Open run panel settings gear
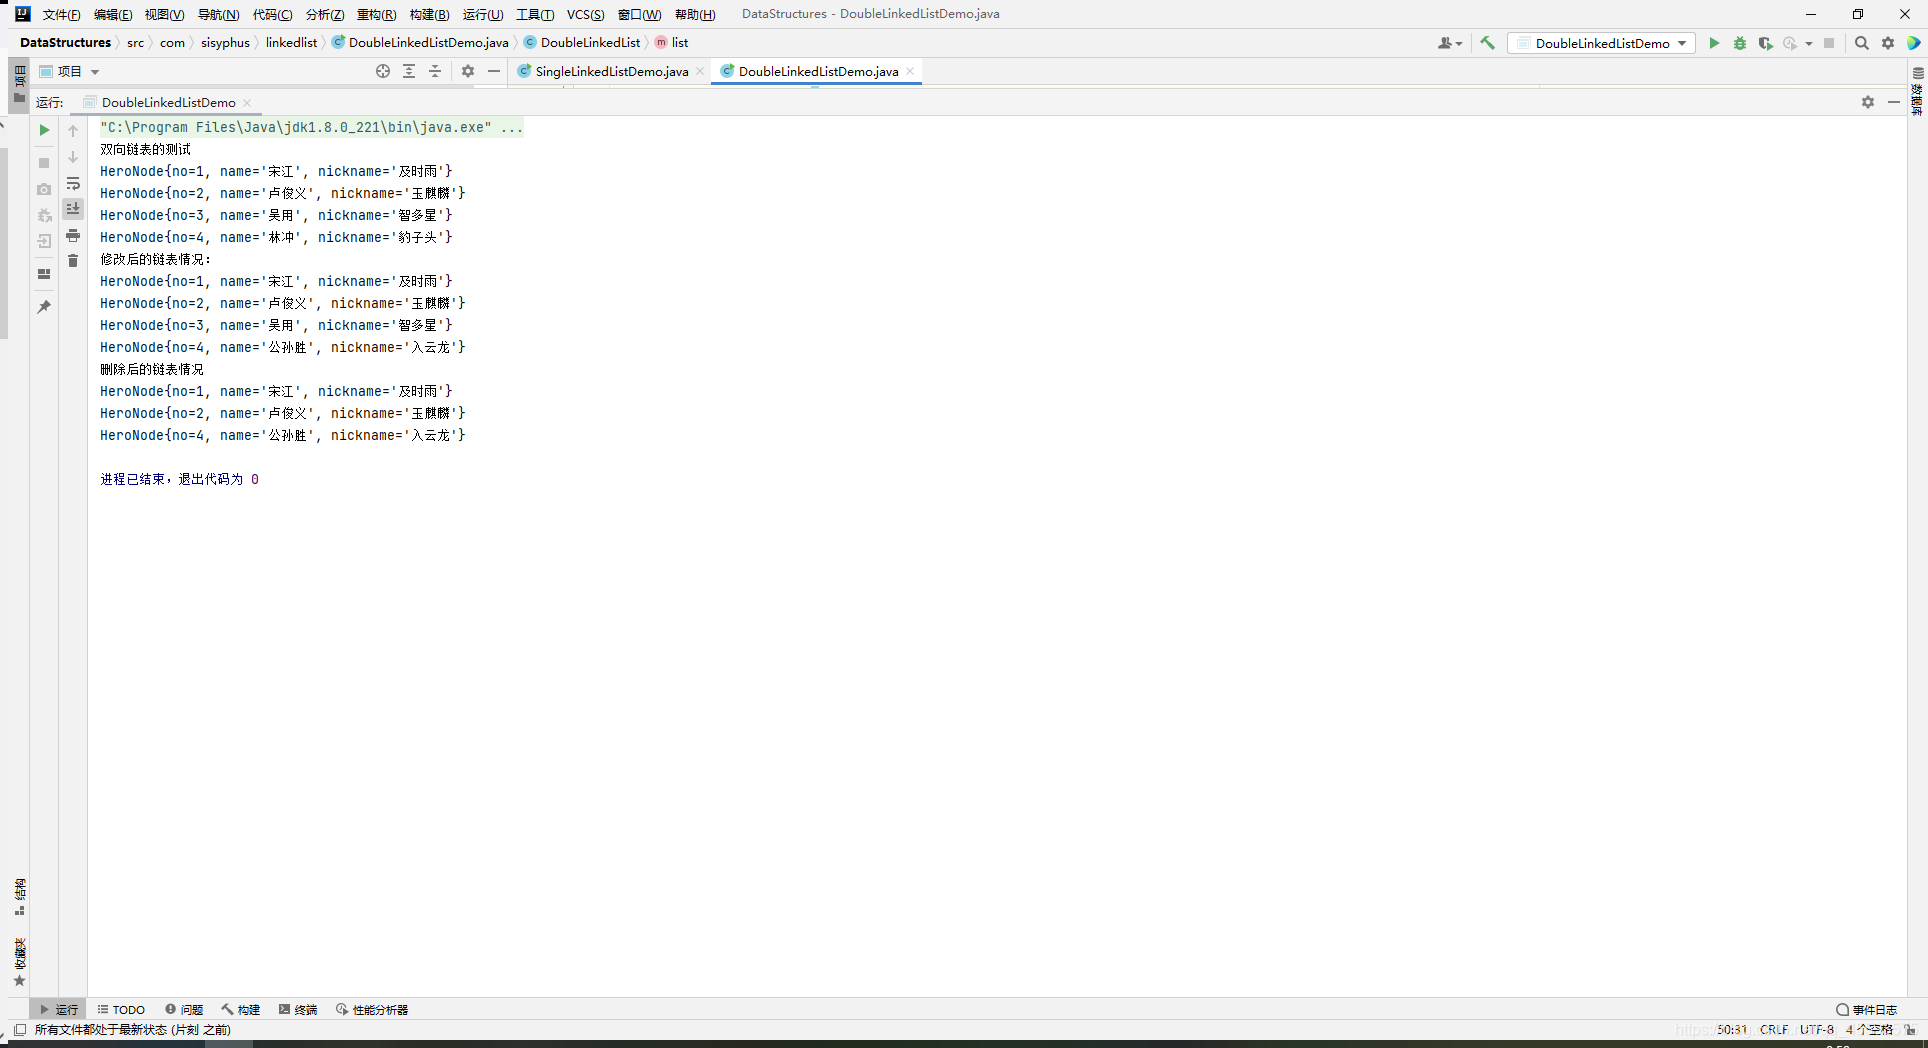The height and width of the screenshot is (1048, 1928). coord(1868,102)
